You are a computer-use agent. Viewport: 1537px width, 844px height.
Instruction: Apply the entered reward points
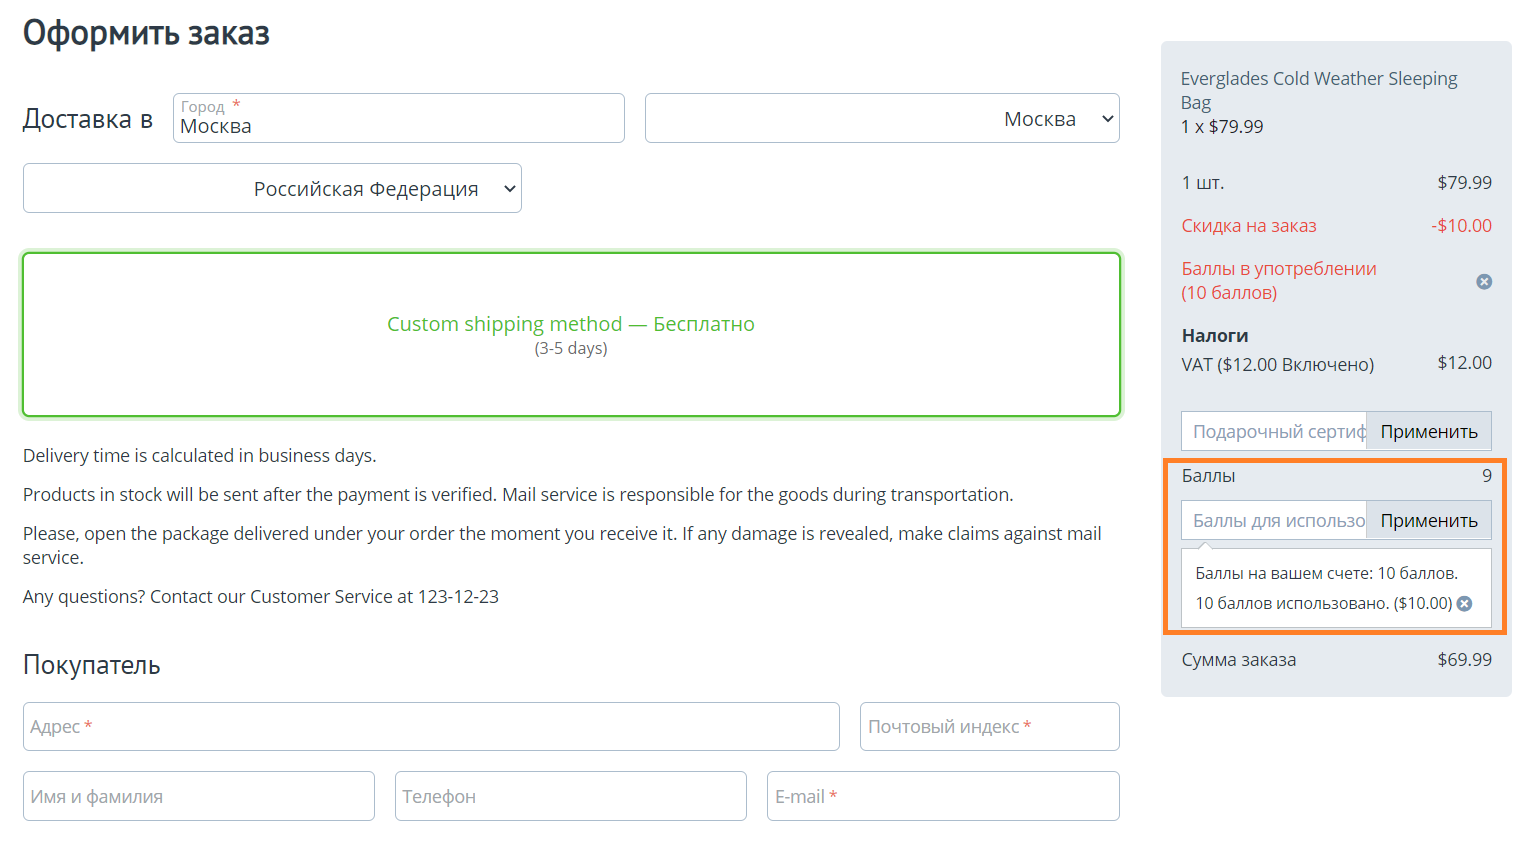tap(1428, 521)
